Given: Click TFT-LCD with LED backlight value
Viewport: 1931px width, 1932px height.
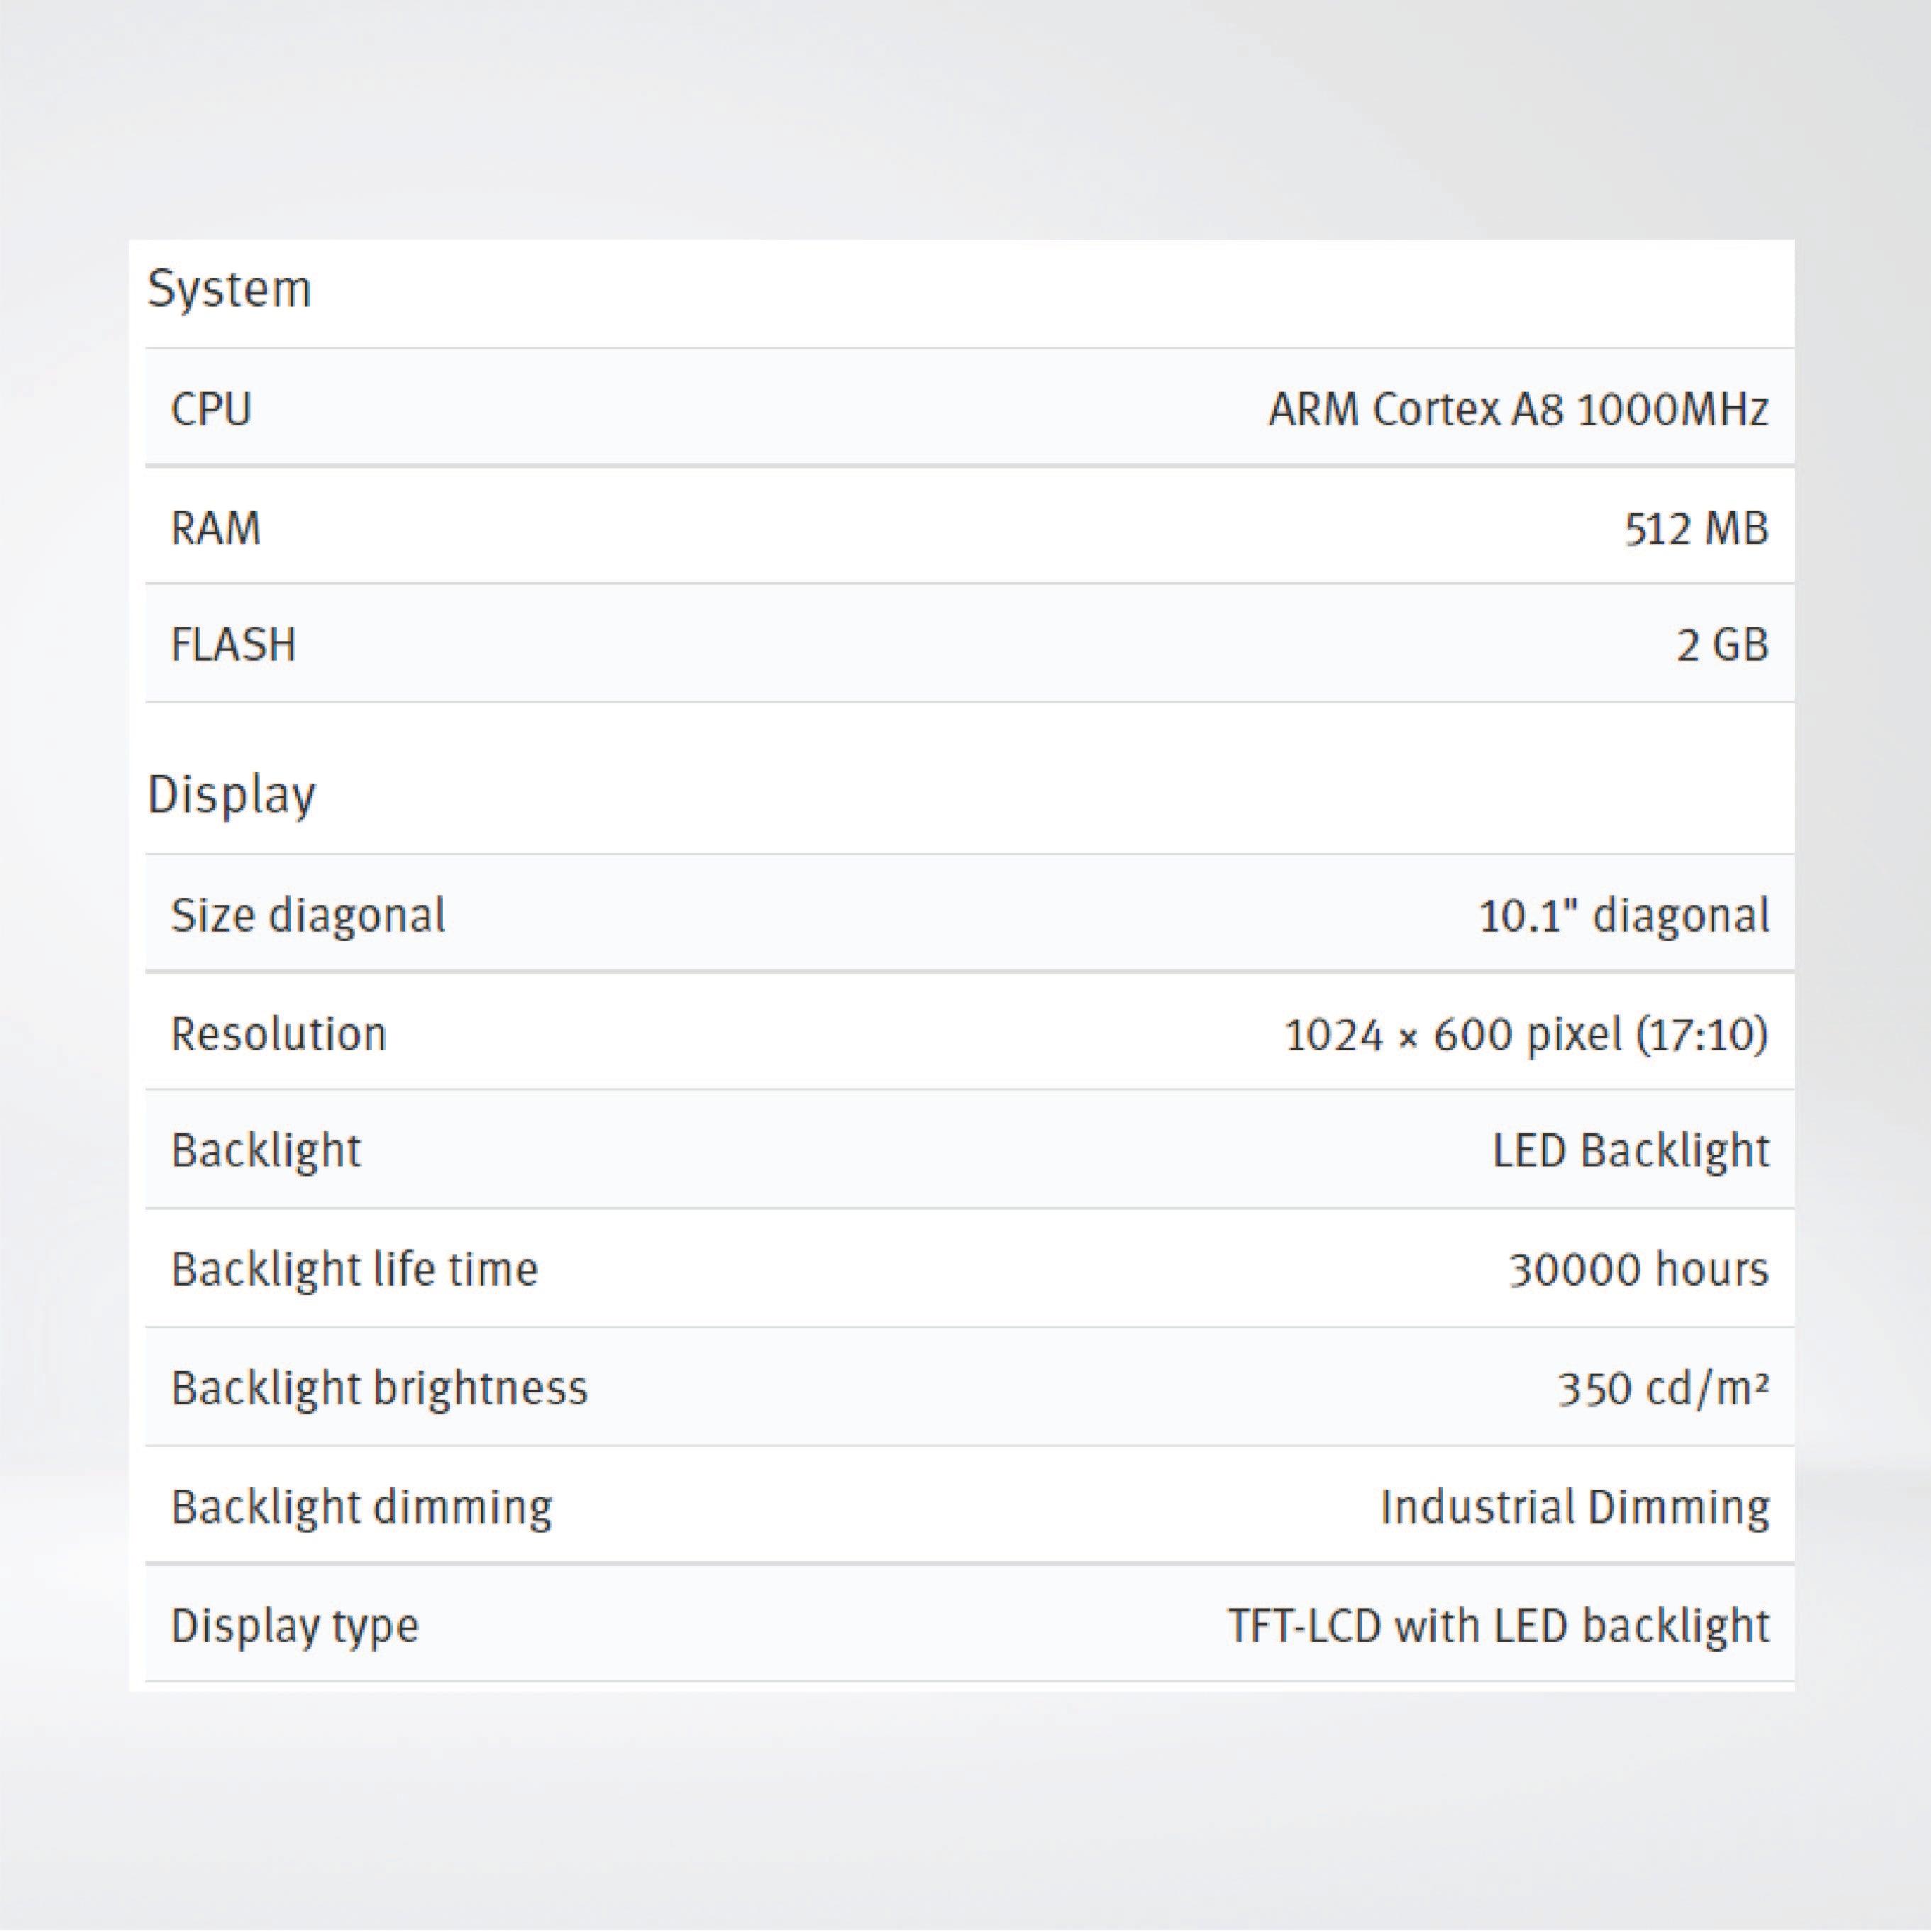Looking at the screenshot, I should 1498,1625.
